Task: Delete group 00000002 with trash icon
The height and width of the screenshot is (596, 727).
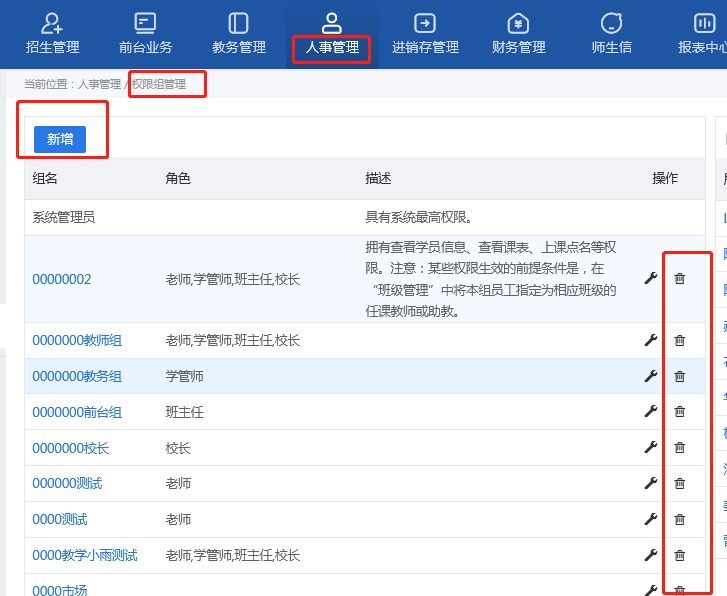Action: [x=680, y=278]
